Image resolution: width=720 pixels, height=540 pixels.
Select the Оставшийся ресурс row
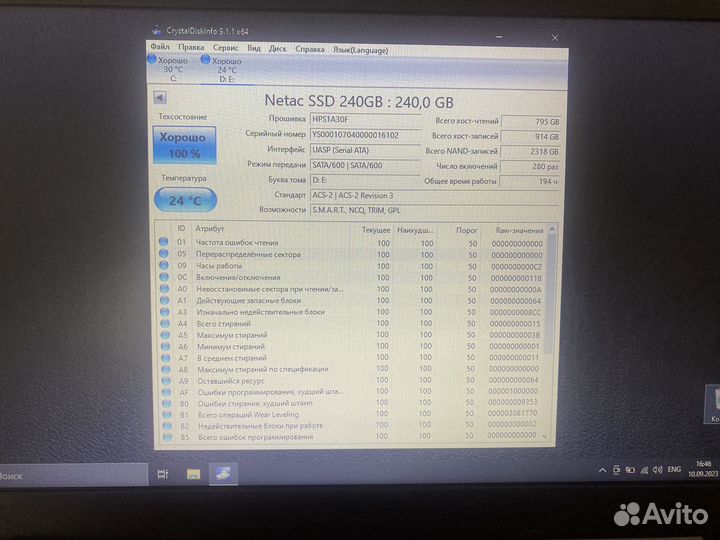pos(353,380)
